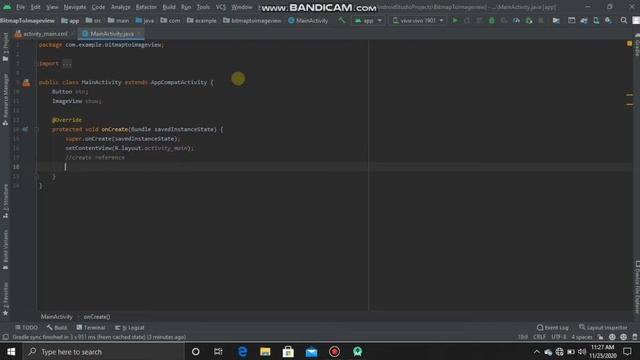Open the Navigate menu
This screenshot has height=360, width=640.
pyautogui.click(x=75, y=7)
